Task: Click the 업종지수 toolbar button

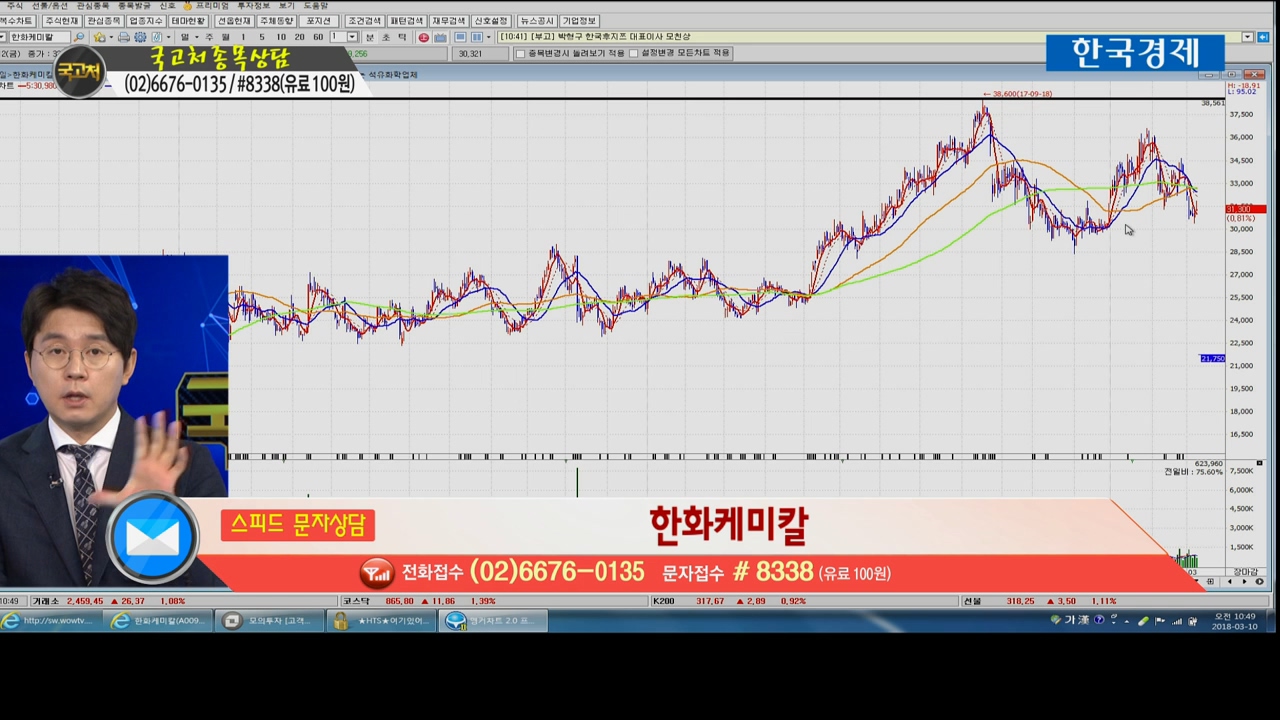Action: pyautogui.click(x=146, y=21)
